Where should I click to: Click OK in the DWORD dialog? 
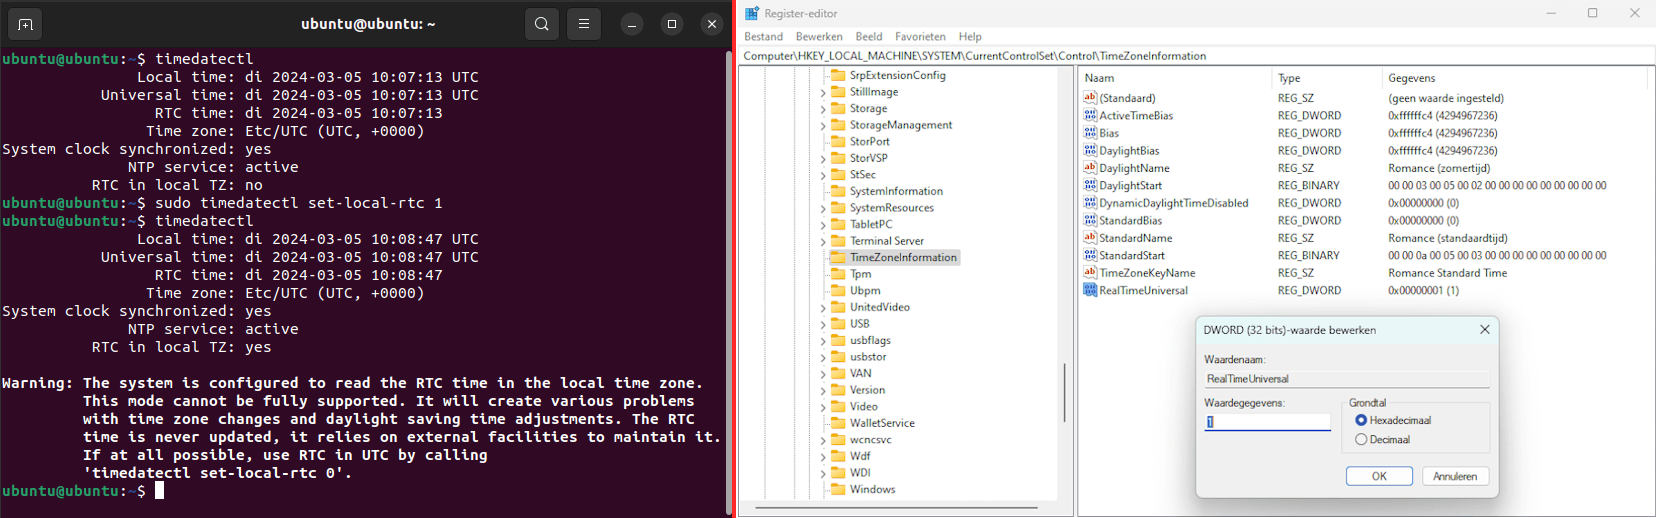click(x=1379, y=476)
